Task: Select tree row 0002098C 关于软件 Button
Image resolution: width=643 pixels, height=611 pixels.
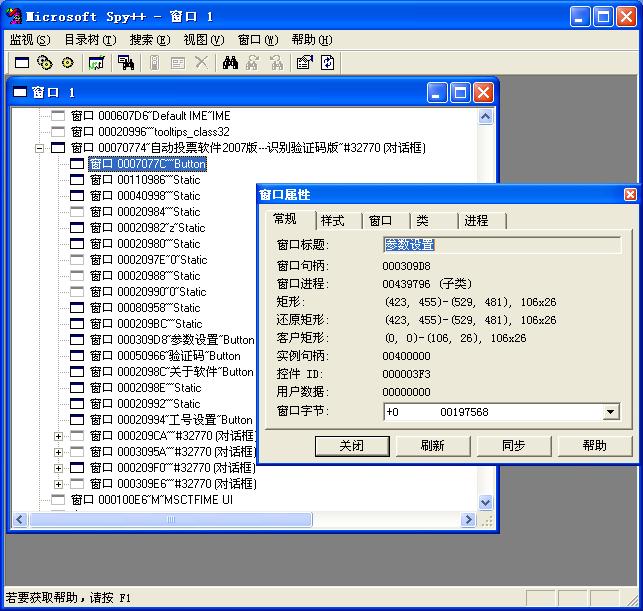Action: coord(172,372)
